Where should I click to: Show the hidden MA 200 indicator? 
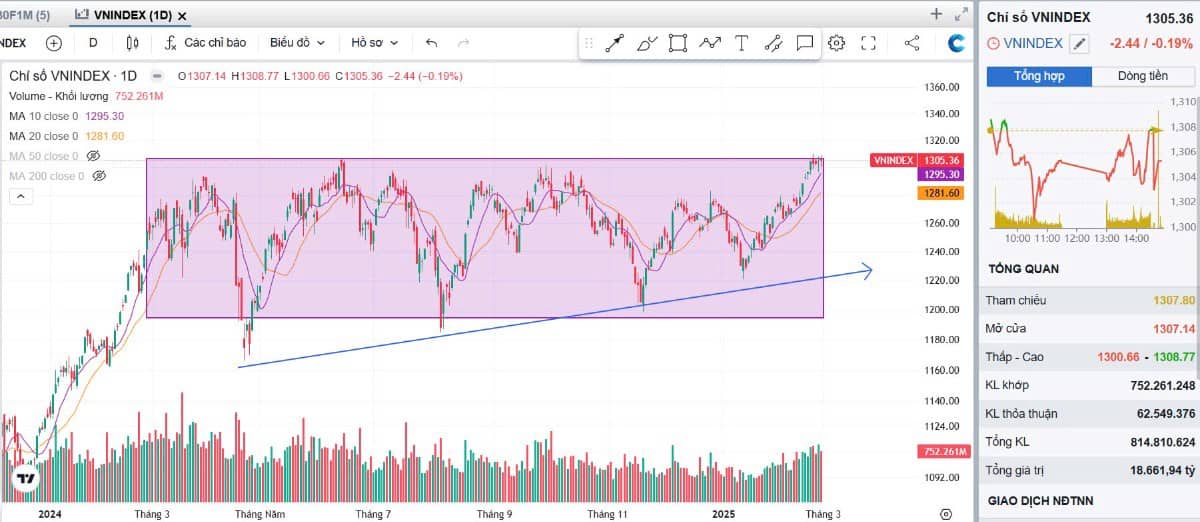[98, 176]
